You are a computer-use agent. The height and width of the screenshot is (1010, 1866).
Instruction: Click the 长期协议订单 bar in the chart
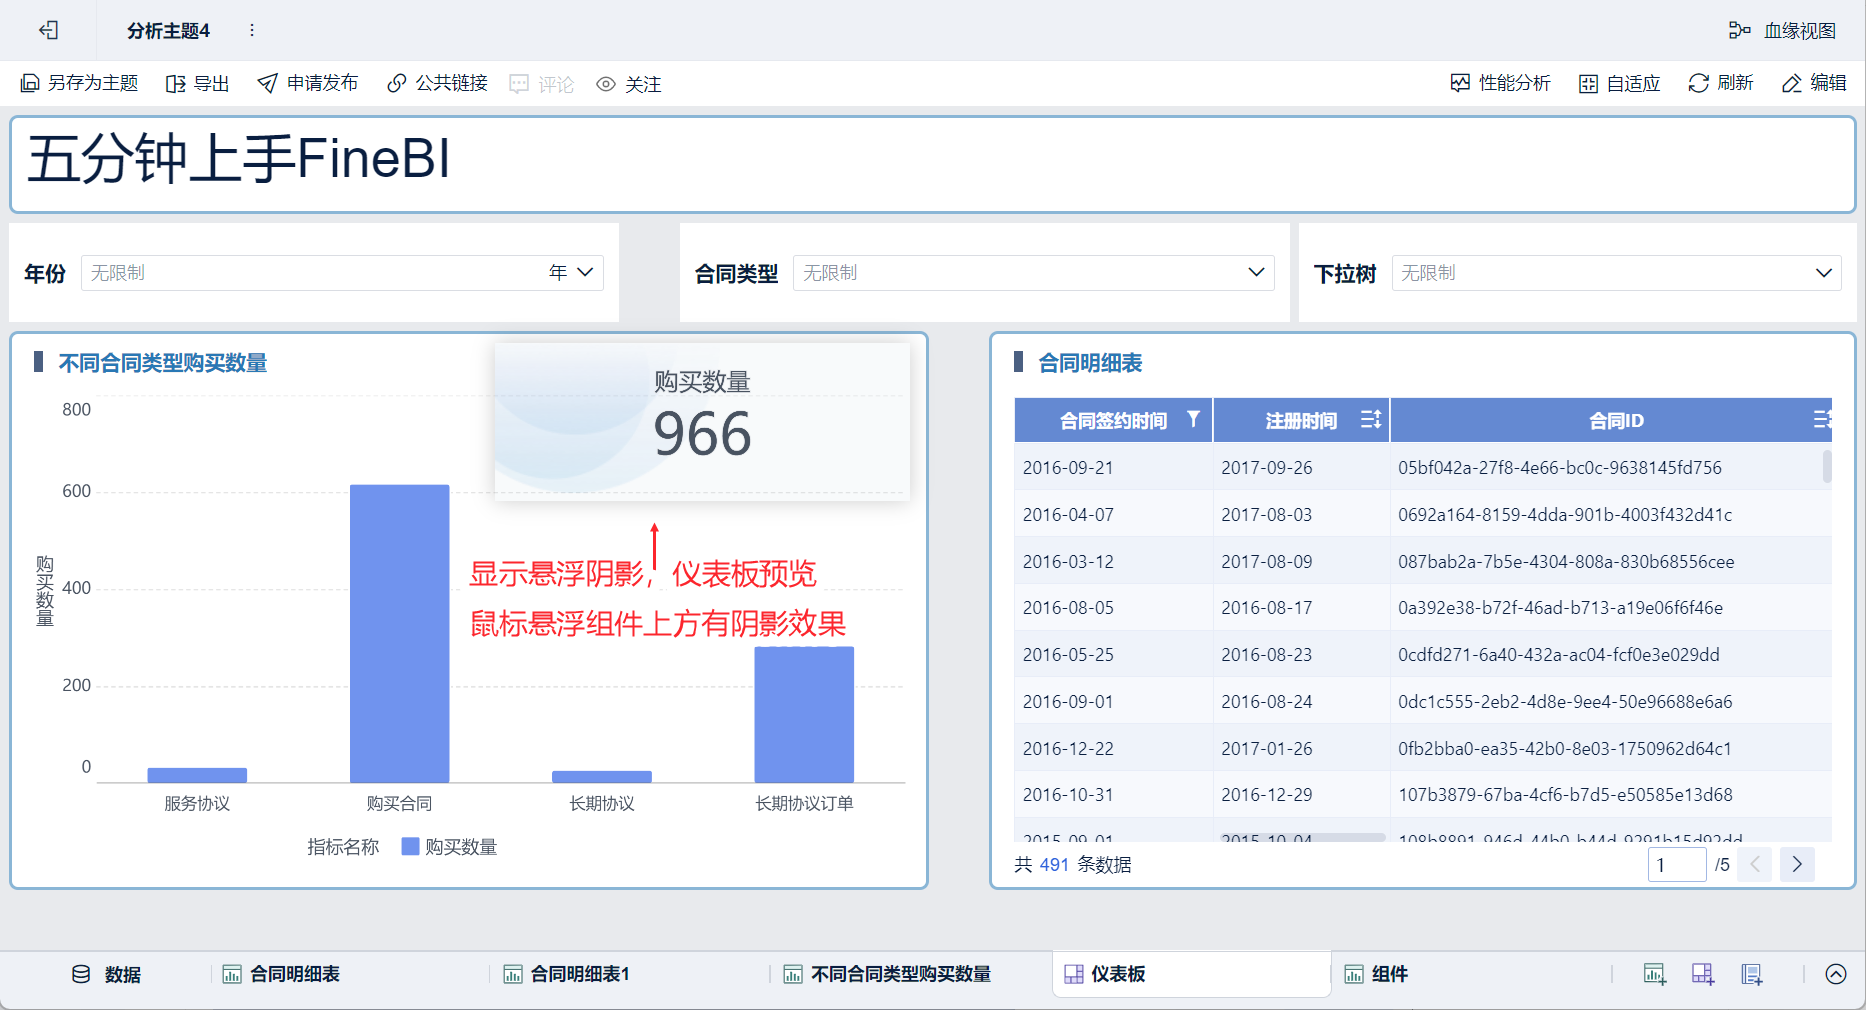tap(804, 714)
